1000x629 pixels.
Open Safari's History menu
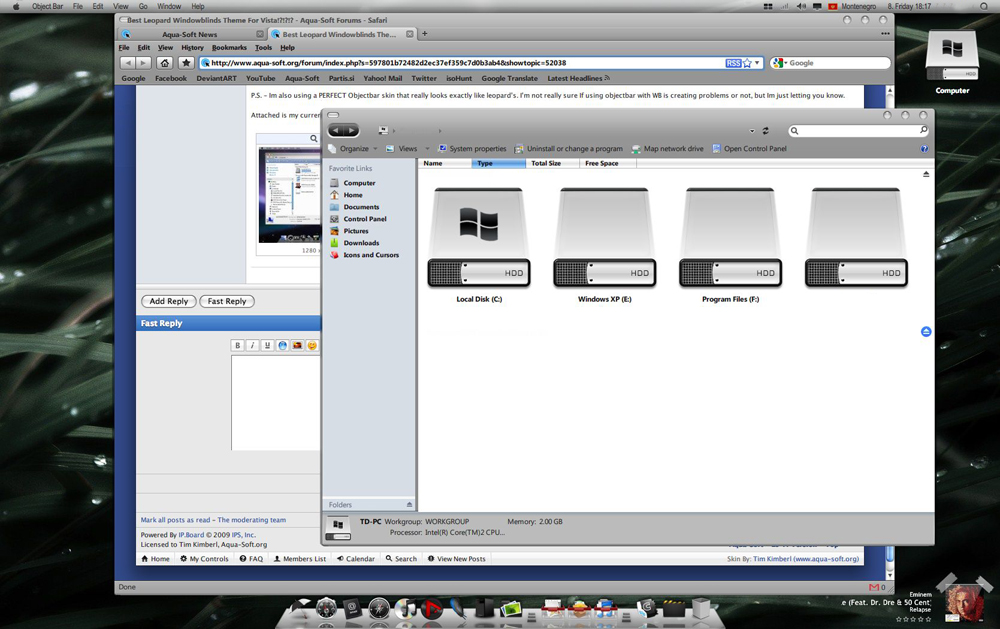point(192,48)
